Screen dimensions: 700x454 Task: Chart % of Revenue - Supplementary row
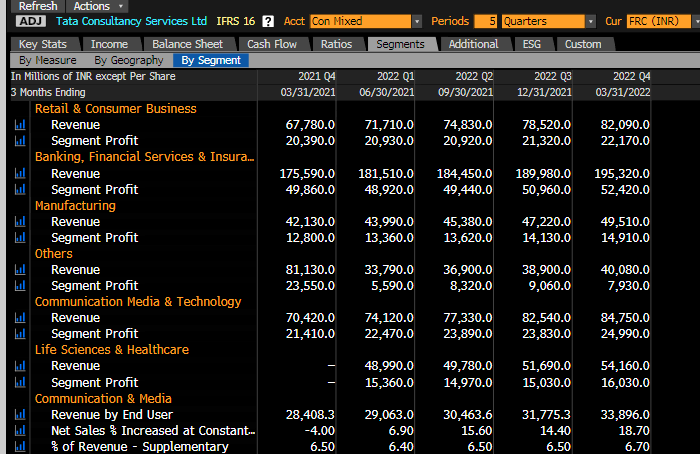[20, 446]
